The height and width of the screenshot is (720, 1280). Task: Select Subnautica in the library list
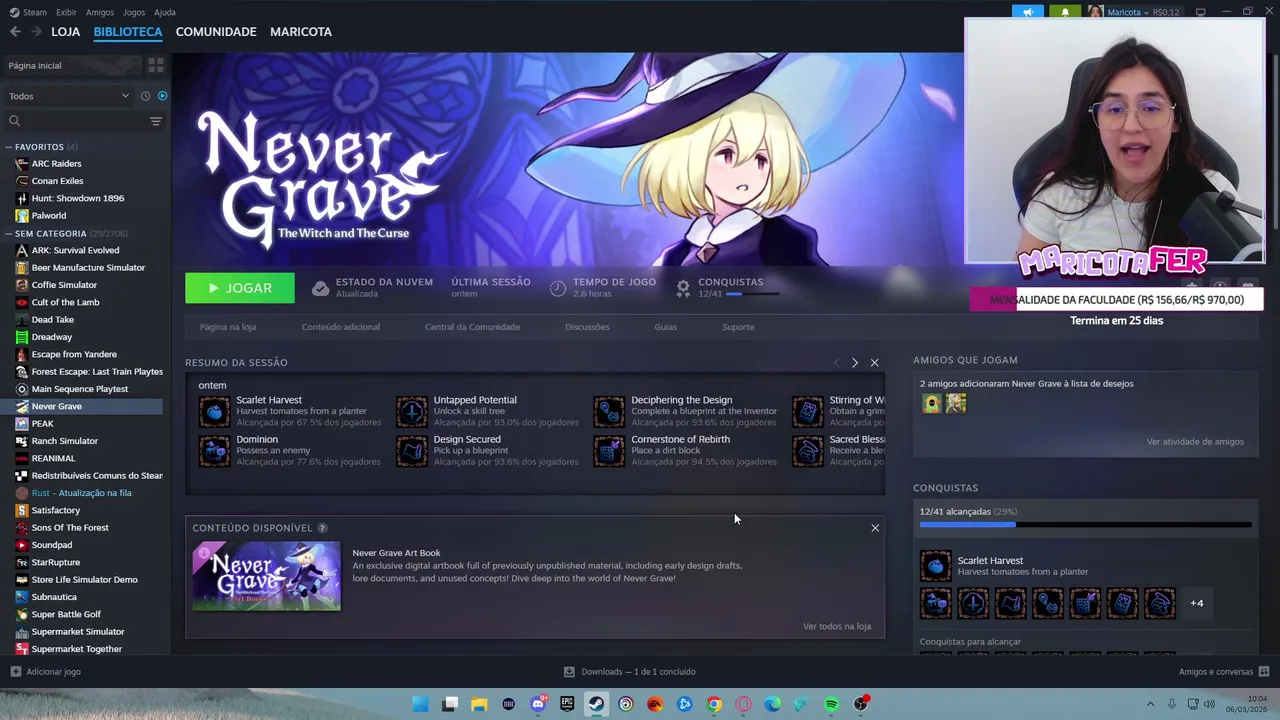coord(54,597)
